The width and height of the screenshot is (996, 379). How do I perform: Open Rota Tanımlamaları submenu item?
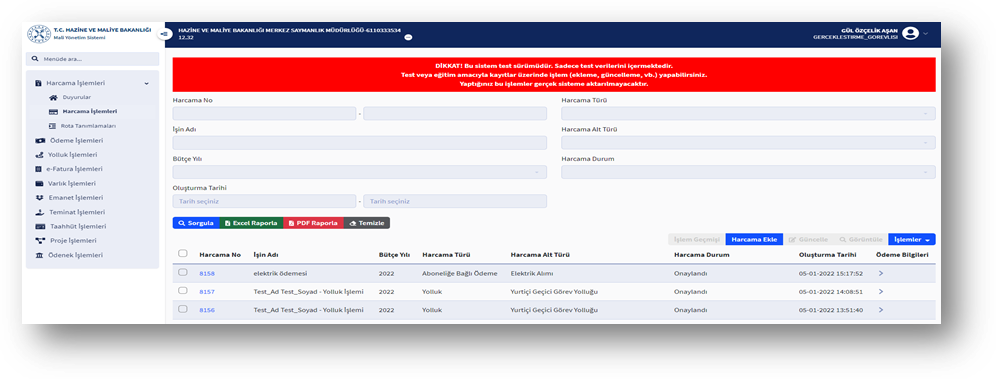(88, 126)
